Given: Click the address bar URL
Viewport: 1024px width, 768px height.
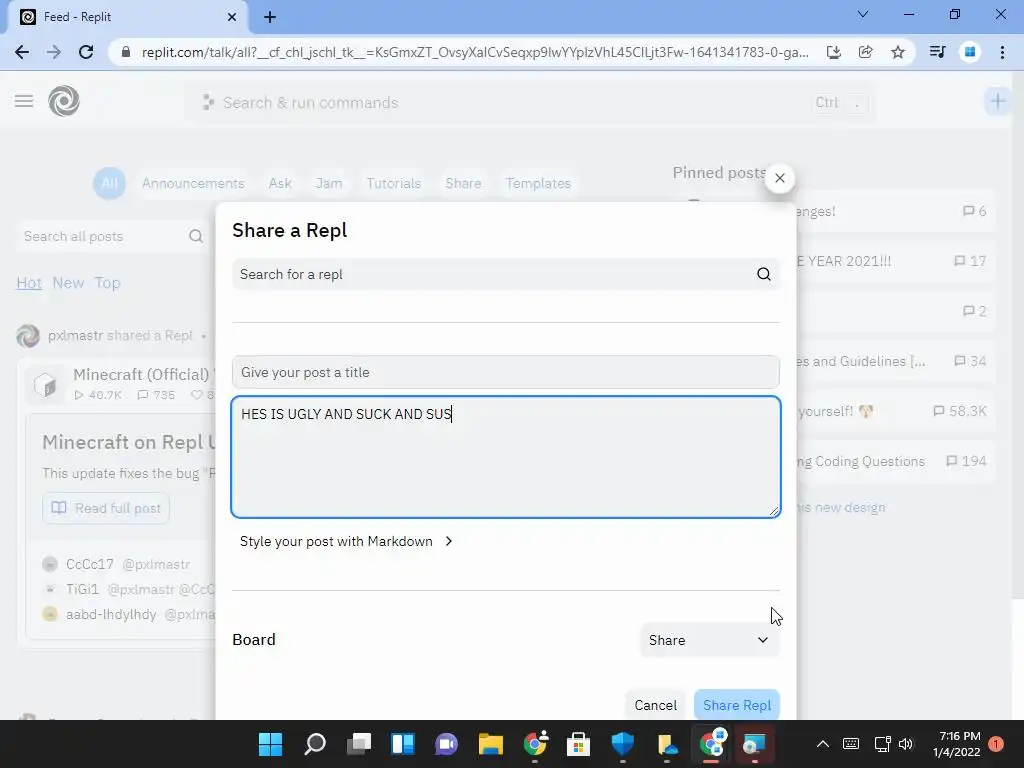Looking at the screenshot, I should point(475,52).
